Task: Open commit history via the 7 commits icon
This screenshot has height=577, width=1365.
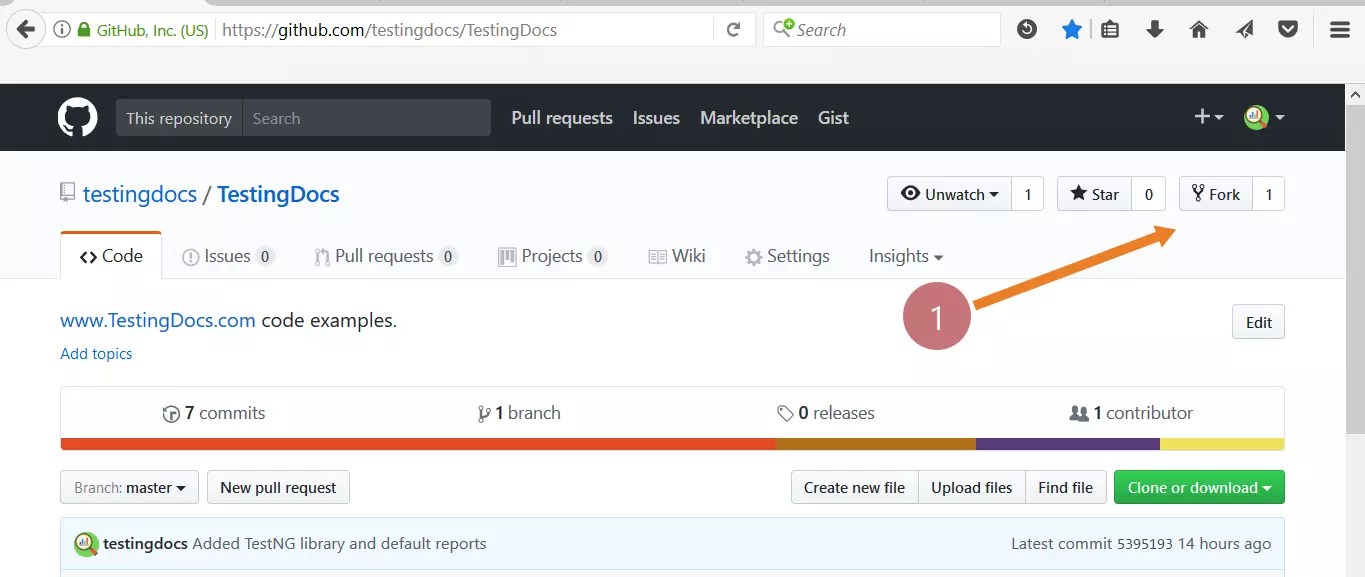Action: tap(171, 412)
